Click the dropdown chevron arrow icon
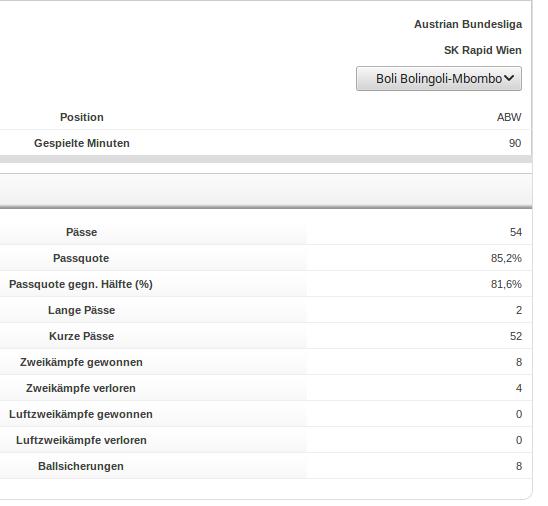This screenshot has height=506, width=548. coord(509,78)
